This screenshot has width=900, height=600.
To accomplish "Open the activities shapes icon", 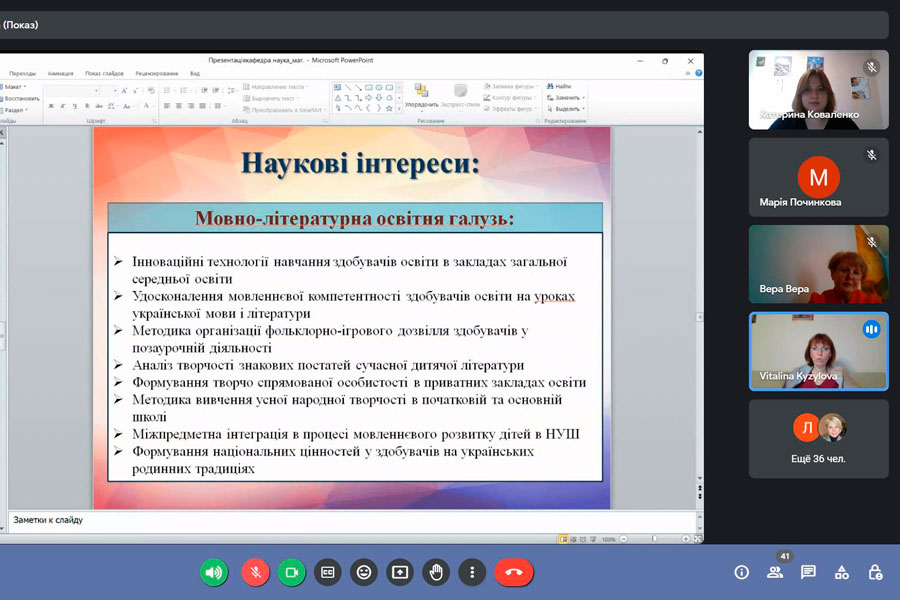I will 842,573.
